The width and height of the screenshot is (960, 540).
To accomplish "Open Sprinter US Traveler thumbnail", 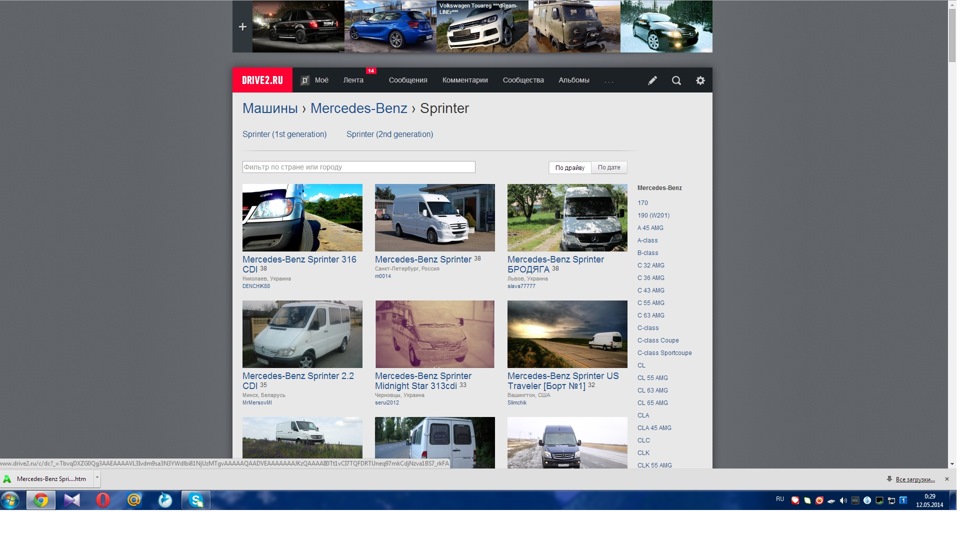I will point(567,334).
